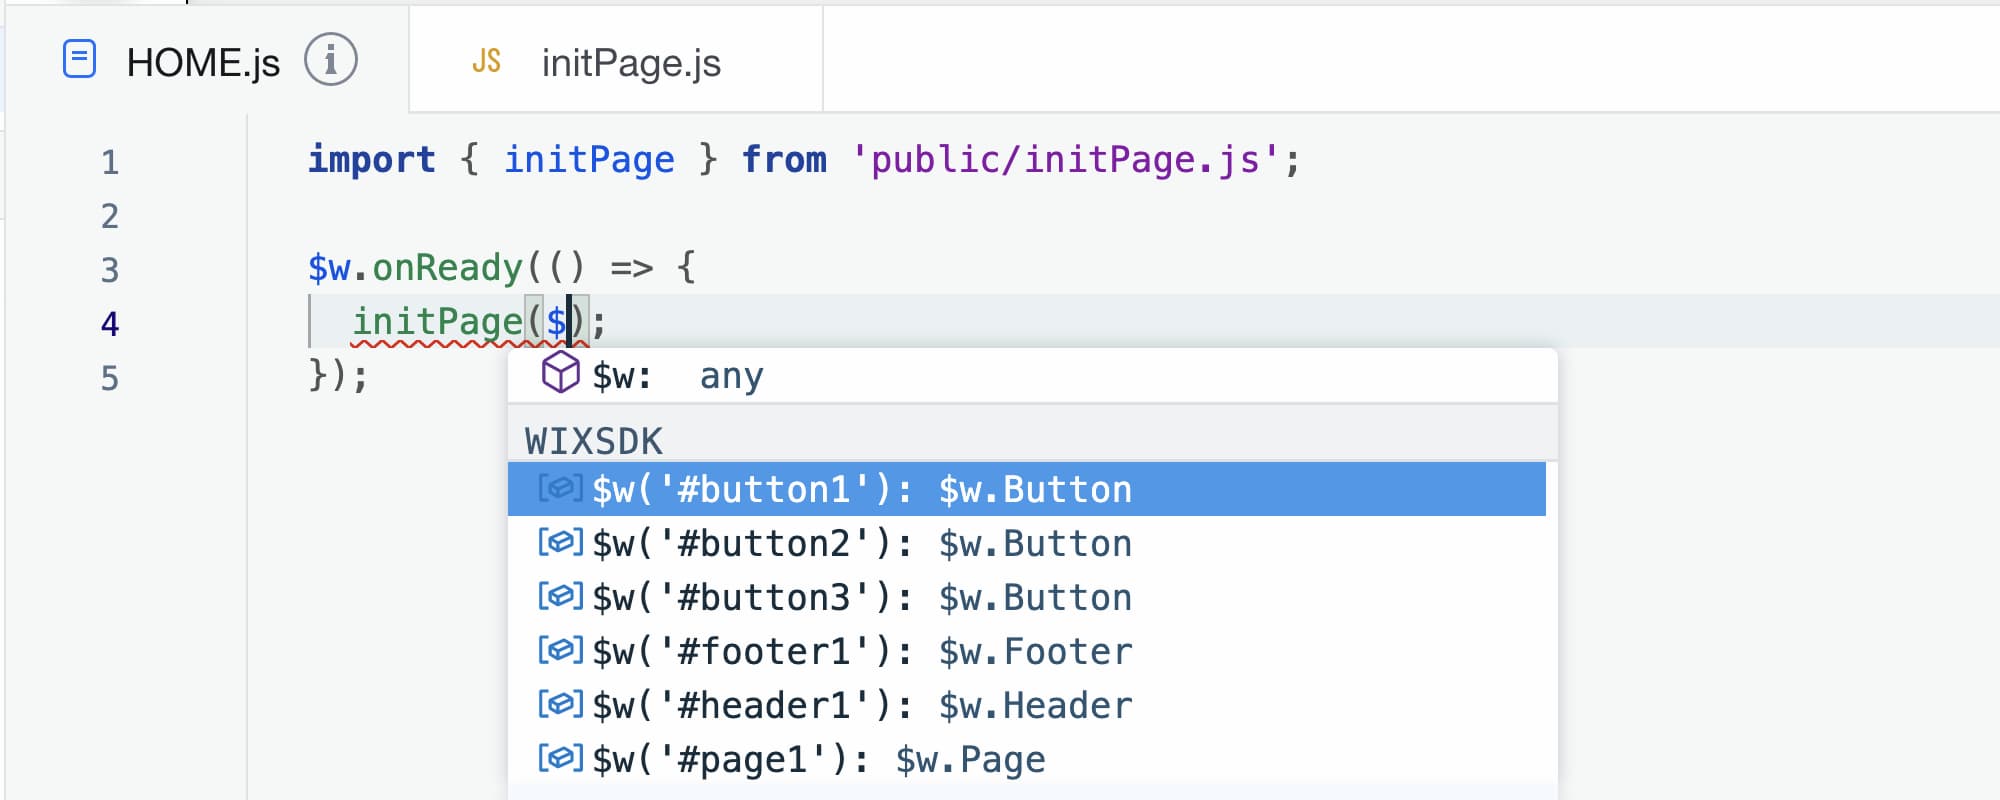This screenshot has height=800, width=2000.
Task: Switch to the initPage.js tab
Action: [x=630, y=62]
